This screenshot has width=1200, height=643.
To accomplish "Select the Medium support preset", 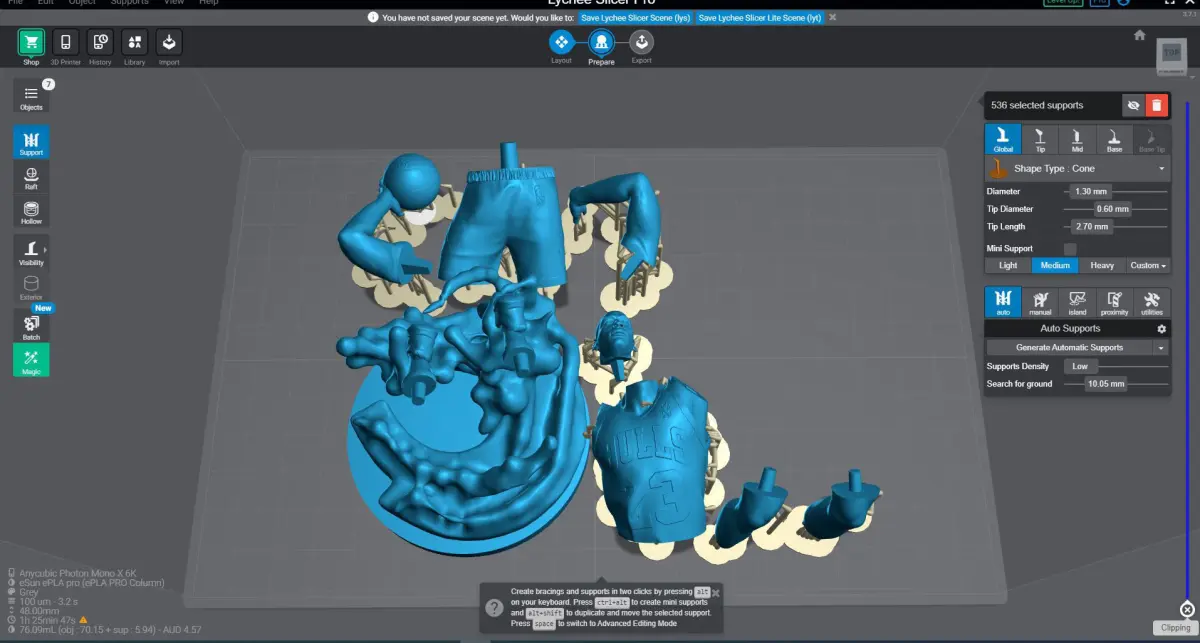I will [x=1055, y=265].
